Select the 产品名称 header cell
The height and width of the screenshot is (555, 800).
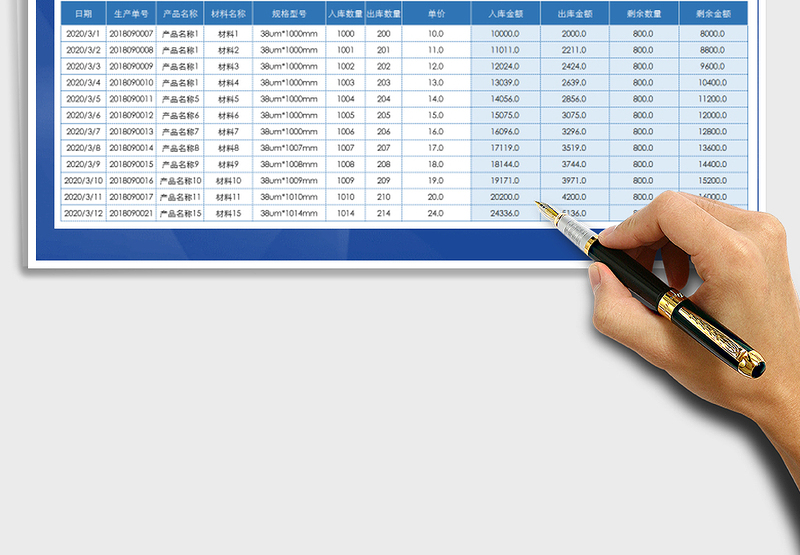[180, 14]
